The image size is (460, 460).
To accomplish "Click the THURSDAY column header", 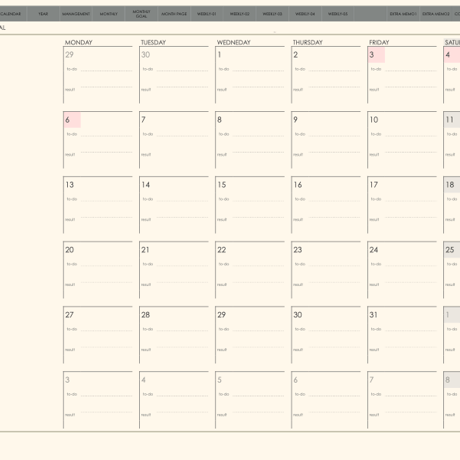I will (308, 42).
